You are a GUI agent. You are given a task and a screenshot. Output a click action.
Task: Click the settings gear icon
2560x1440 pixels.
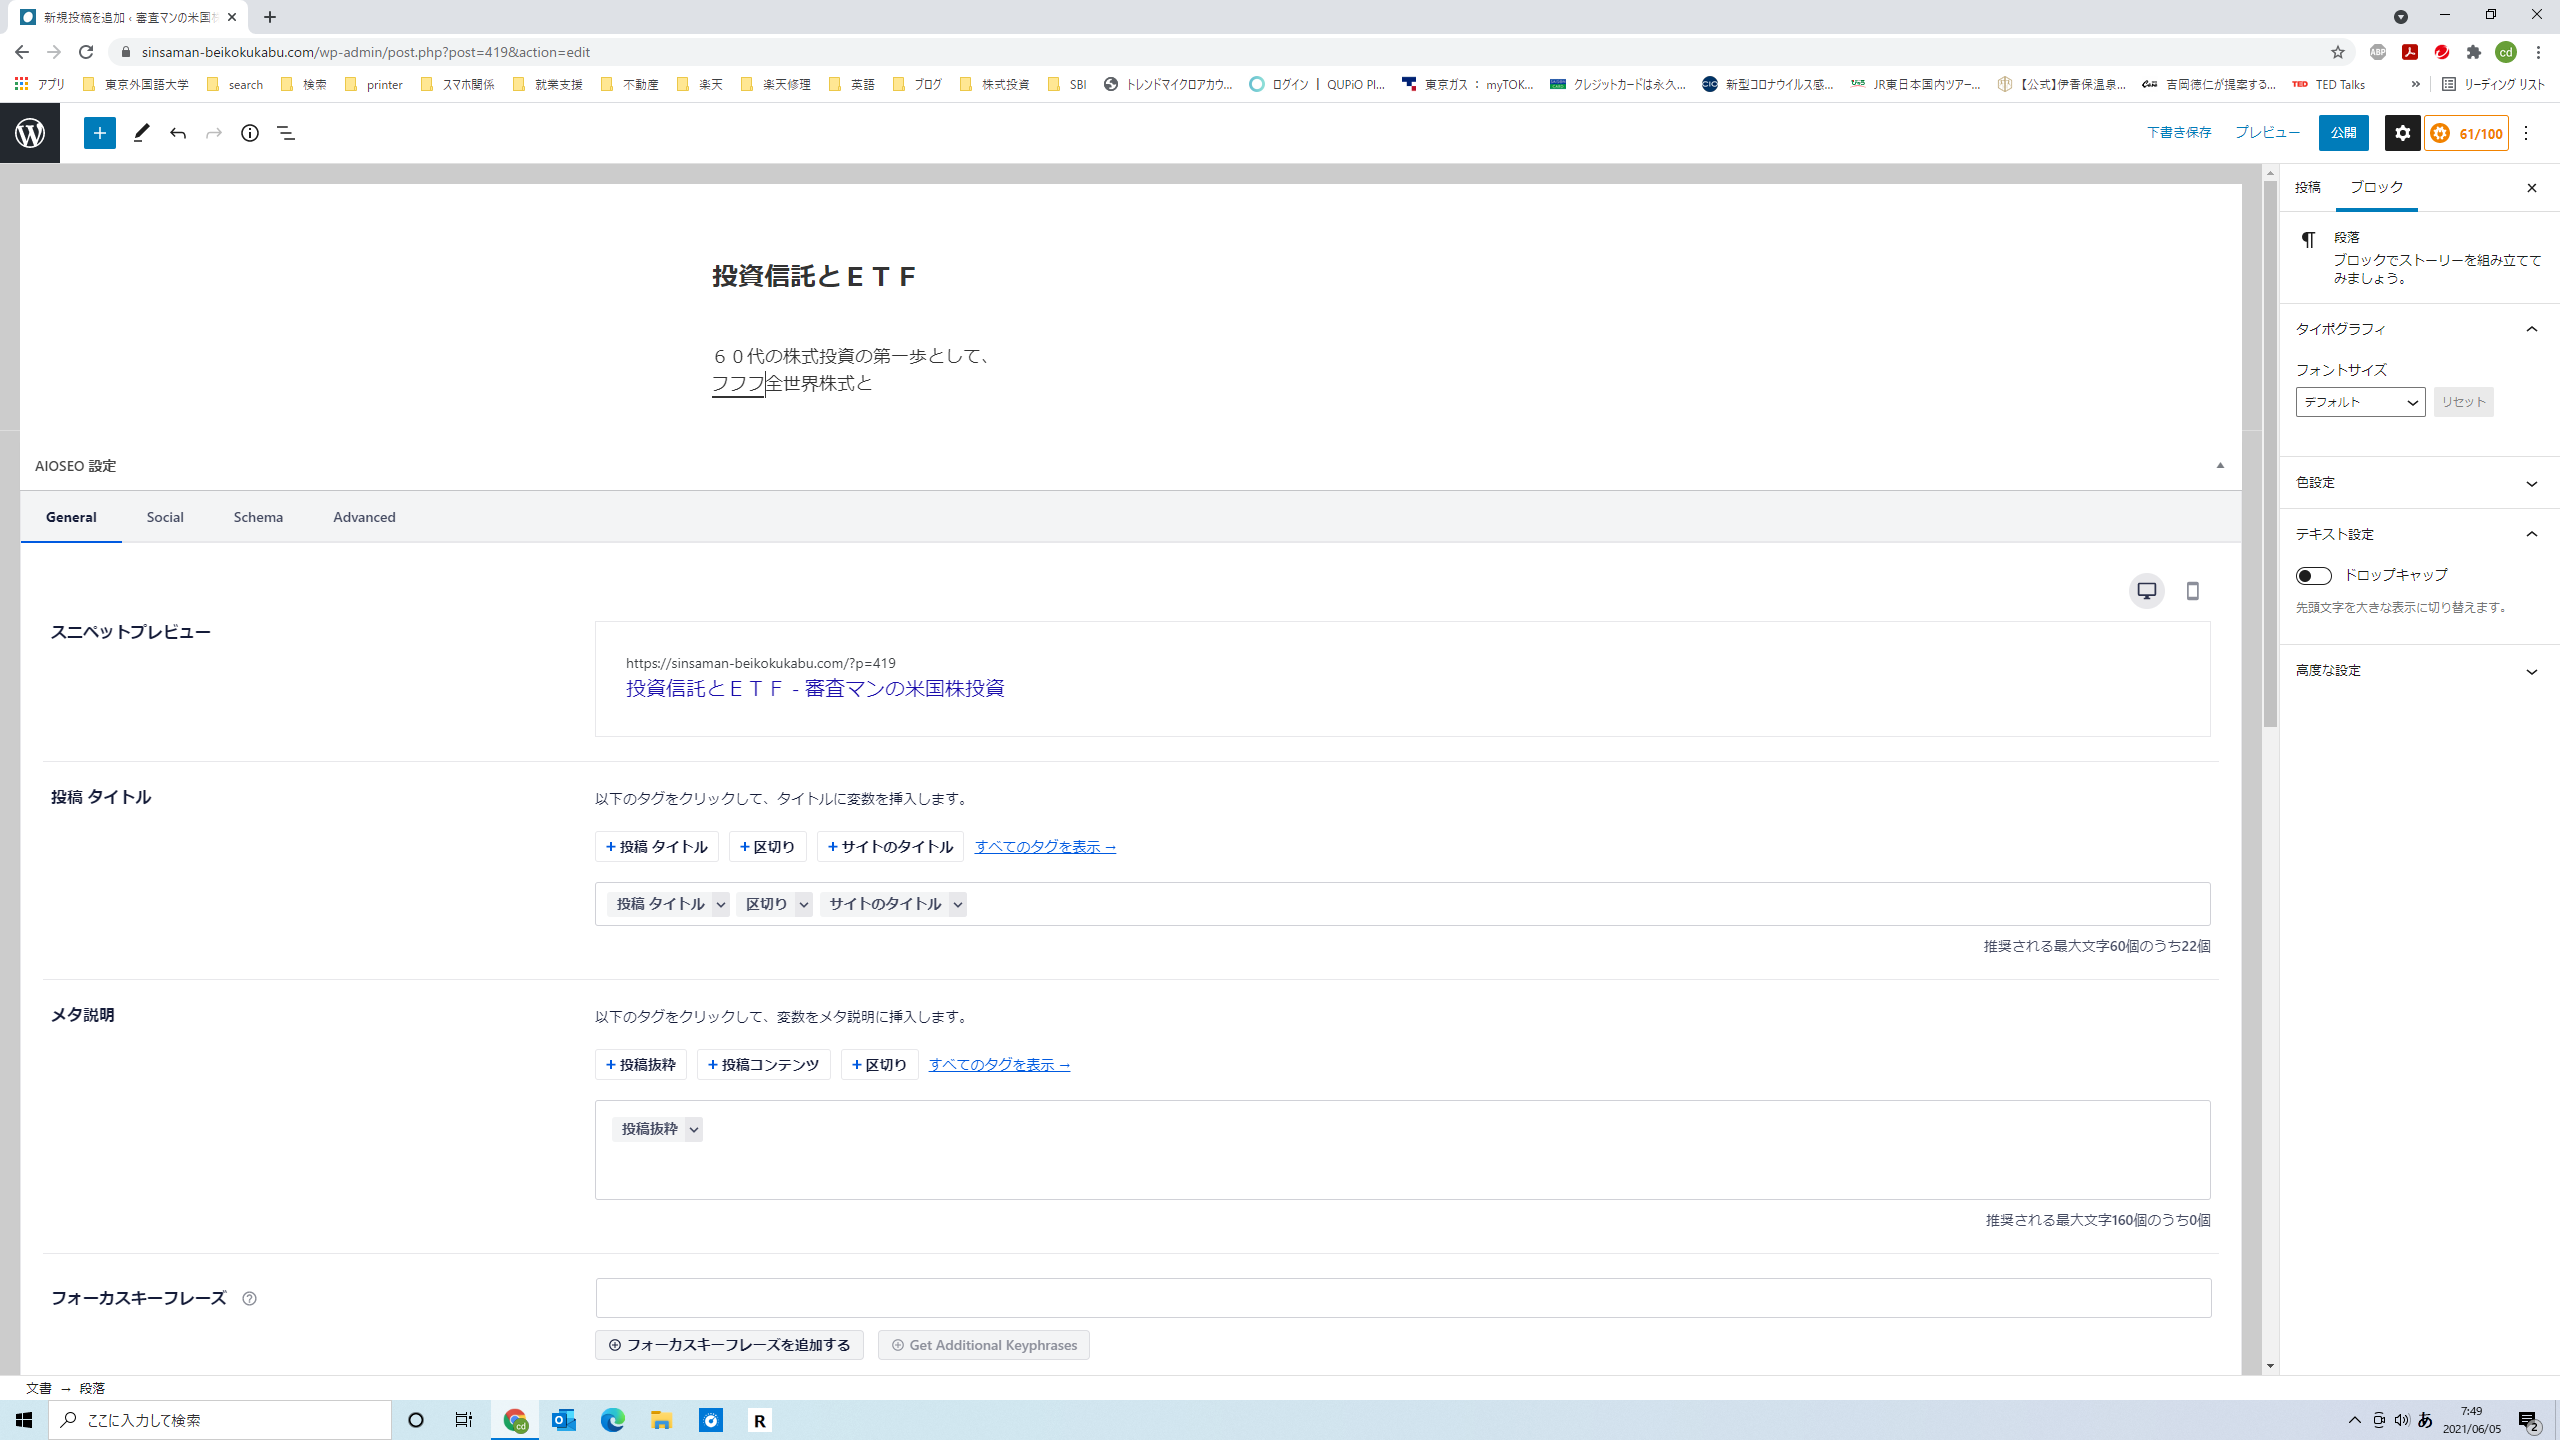click(x=2402, y=133)
